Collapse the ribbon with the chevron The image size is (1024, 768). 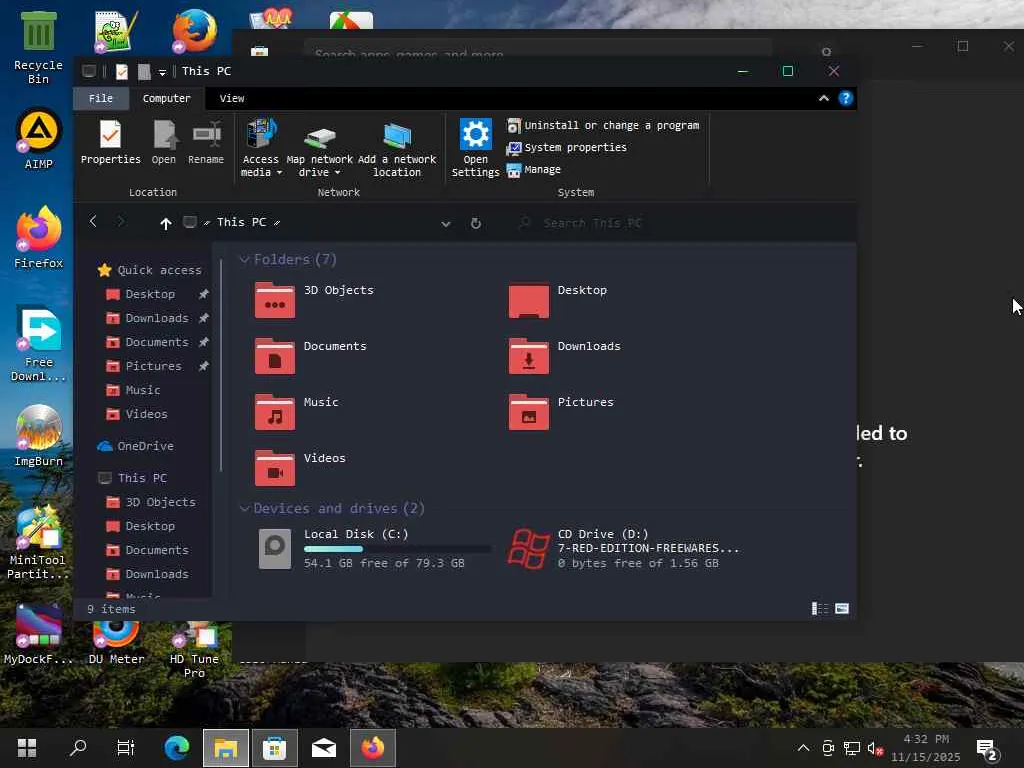[x=824, y=98]
